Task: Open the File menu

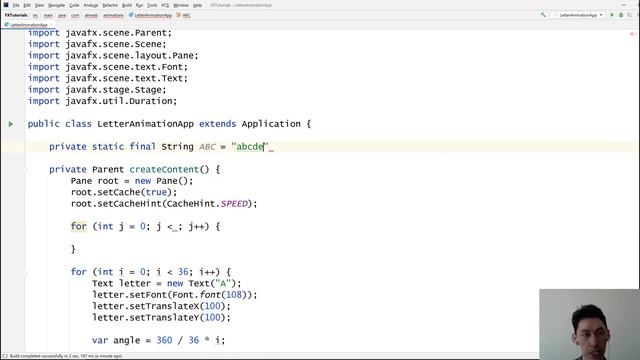Action: coord(16,5)
